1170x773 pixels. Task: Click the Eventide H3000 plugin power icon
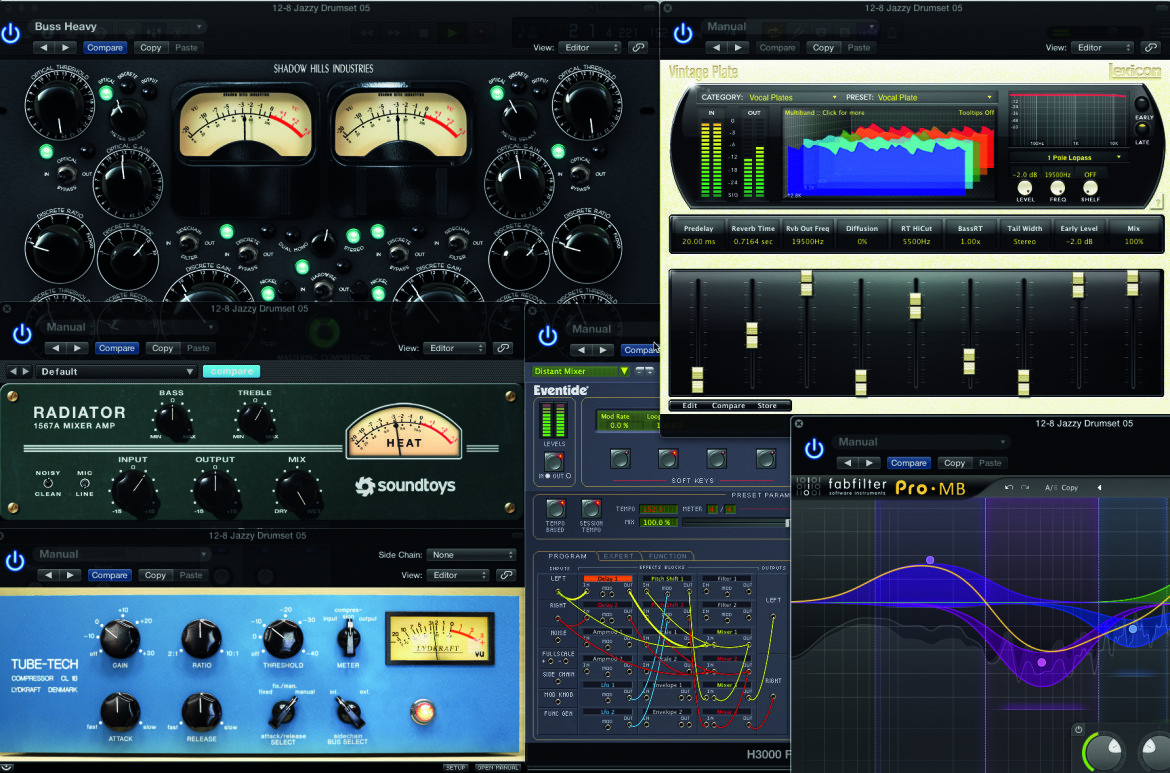point(548,336)
